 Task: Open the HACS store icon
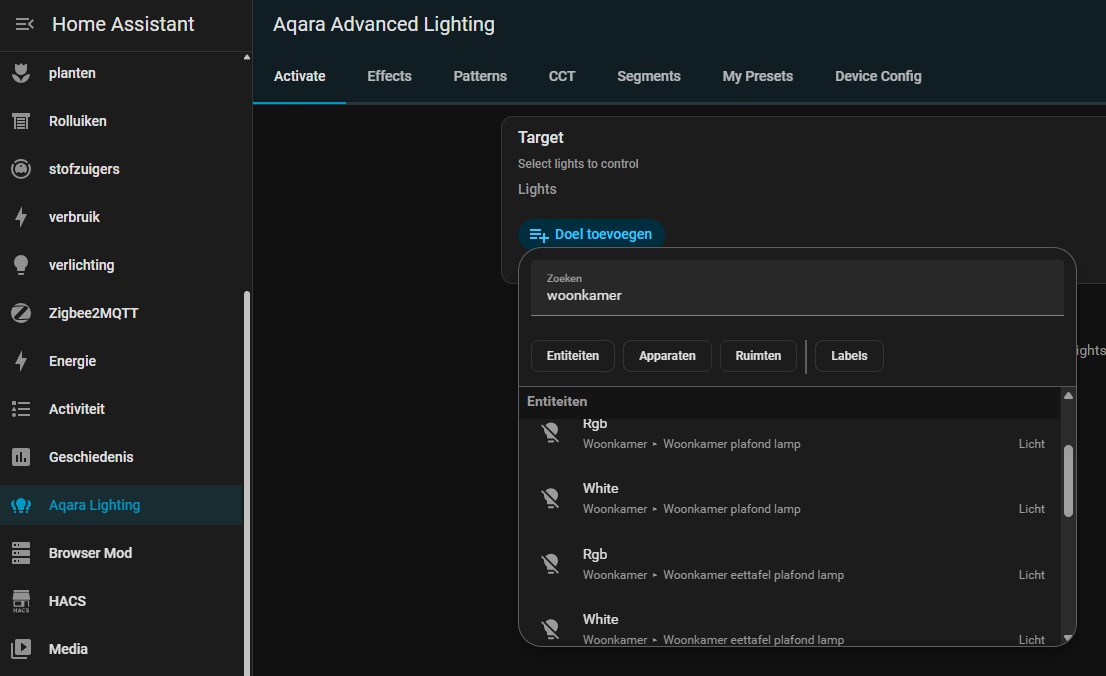[x=21, y=601]
